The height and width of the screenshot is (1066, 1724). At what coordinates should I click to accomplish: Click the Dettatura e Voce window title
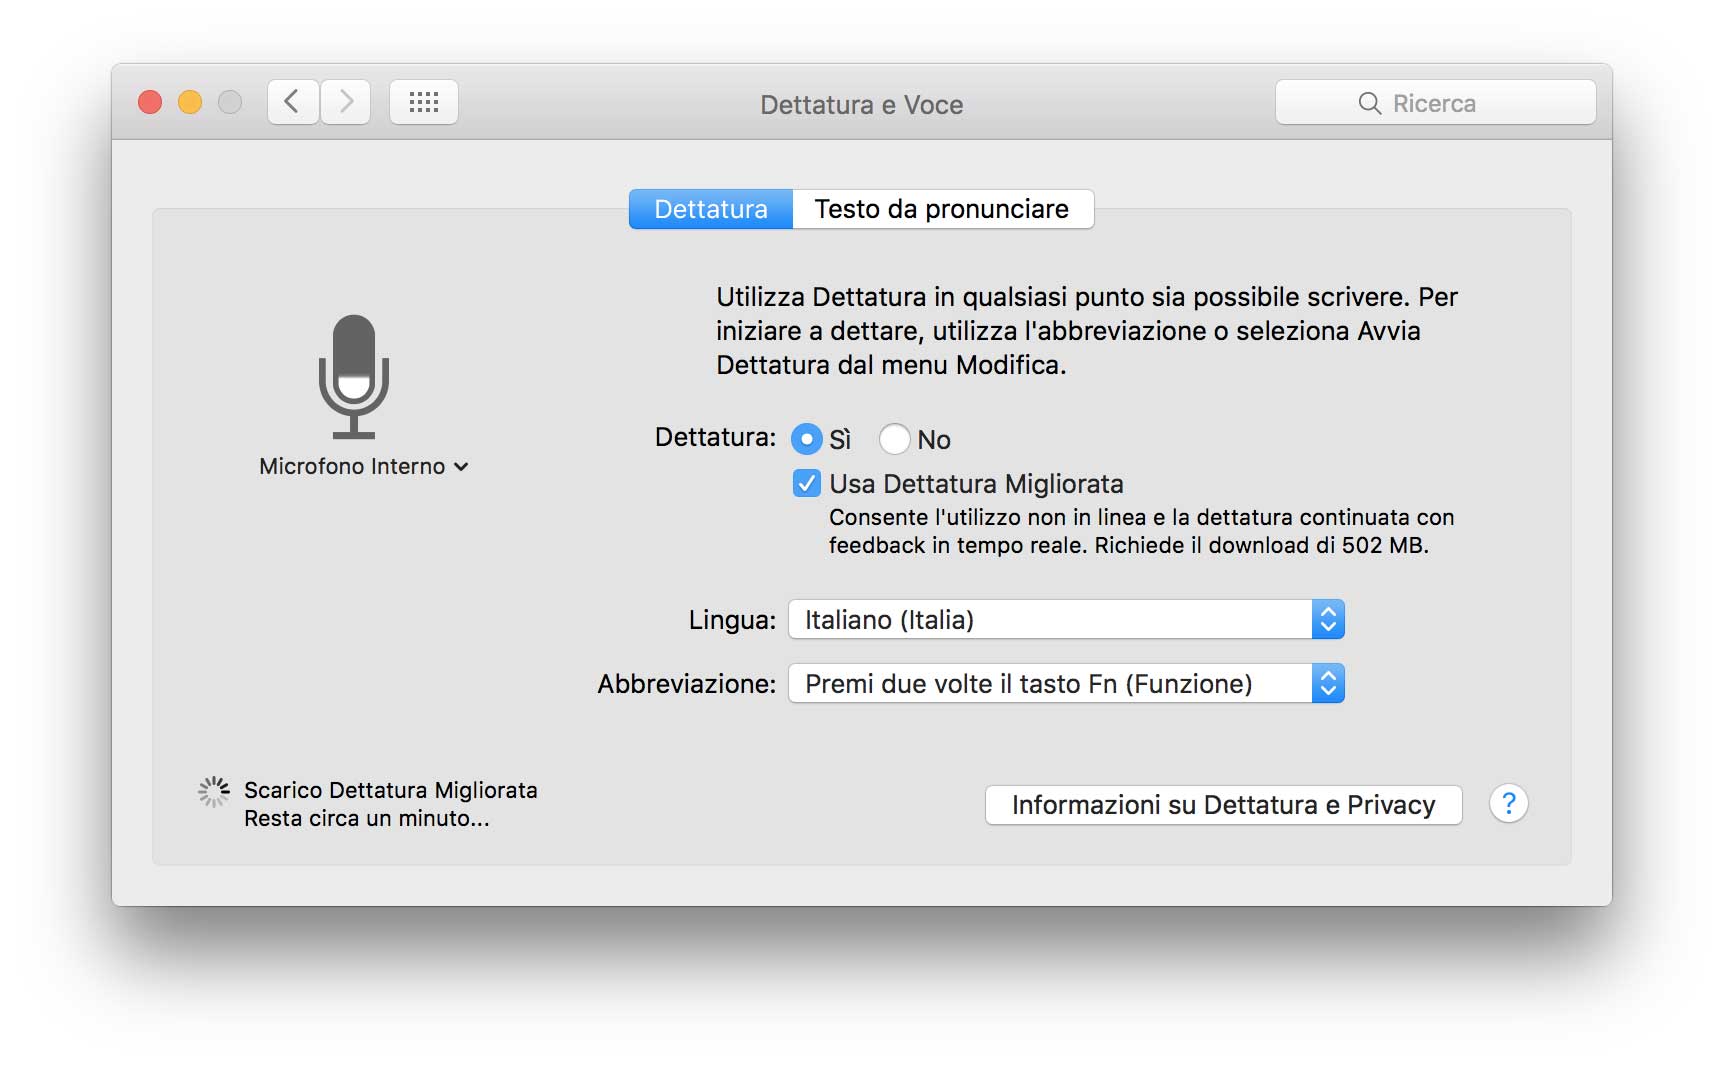[862, 105]
